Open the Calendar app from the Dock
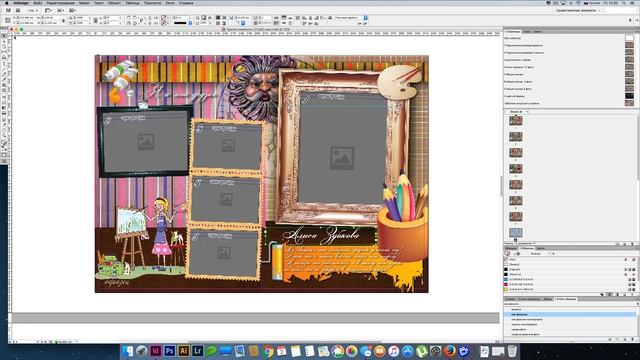 click(282, 351)
